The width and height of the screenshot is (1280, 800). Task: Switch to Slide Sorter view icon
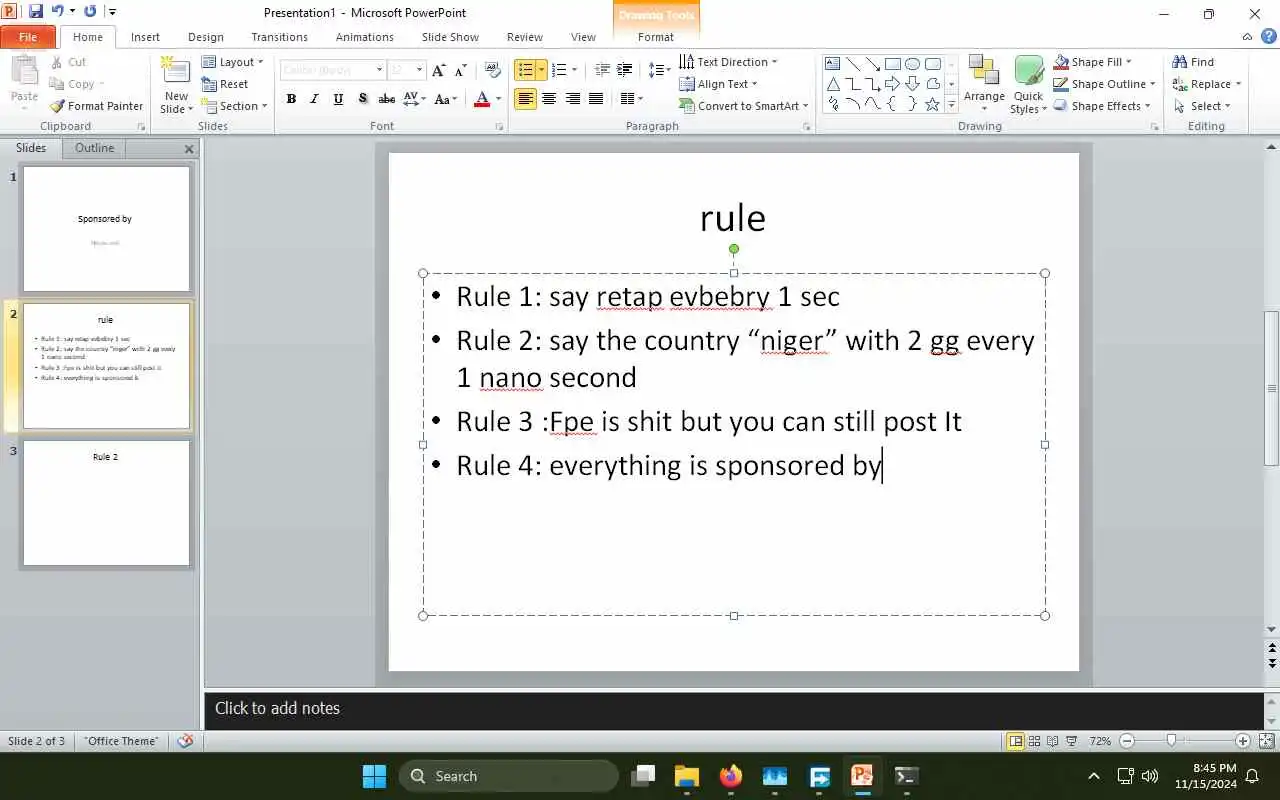1035,741
